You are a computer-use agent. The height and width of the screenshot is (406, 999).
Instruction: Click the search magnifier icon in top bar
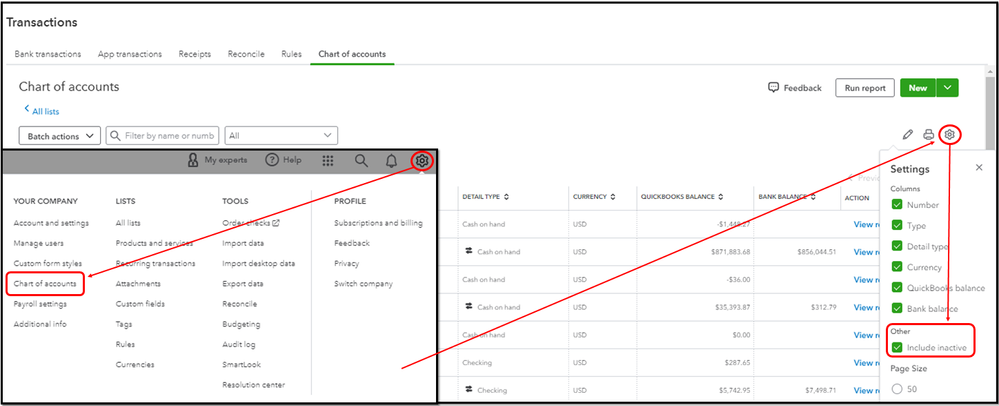pyautogui.click(x=361, y=161)
